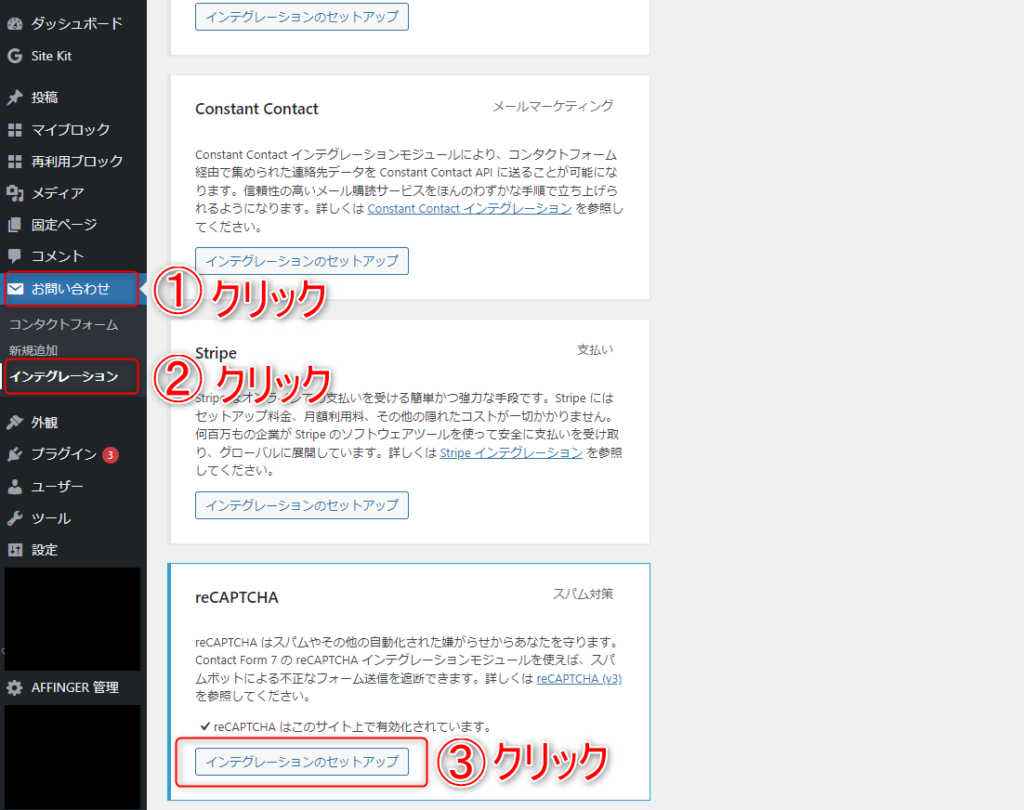
Task: Open the reCAPTCHA (v3) link
Action: (579, 678)
